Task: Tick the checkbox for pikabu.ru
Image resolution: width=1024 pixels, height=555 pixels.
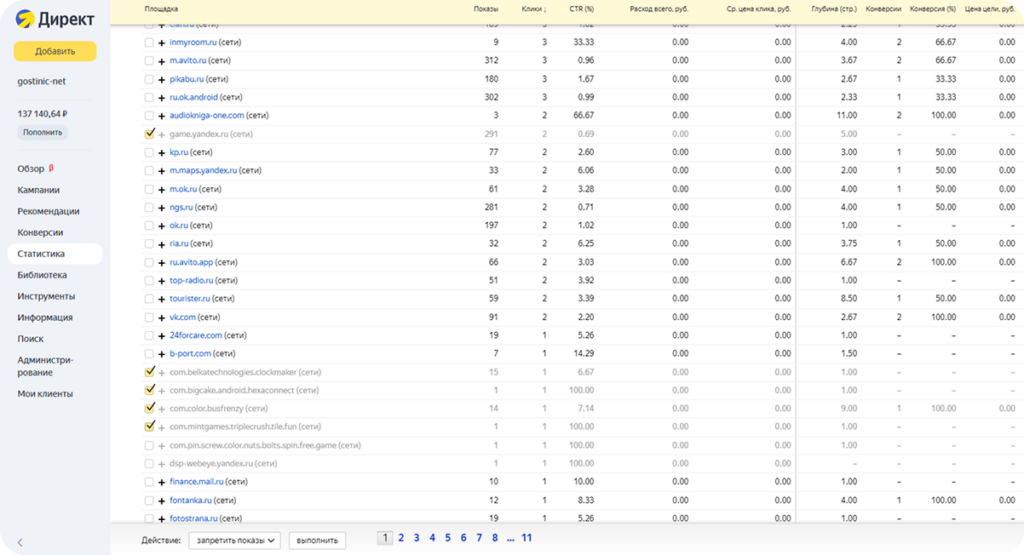Action: (x=149, y=78)
